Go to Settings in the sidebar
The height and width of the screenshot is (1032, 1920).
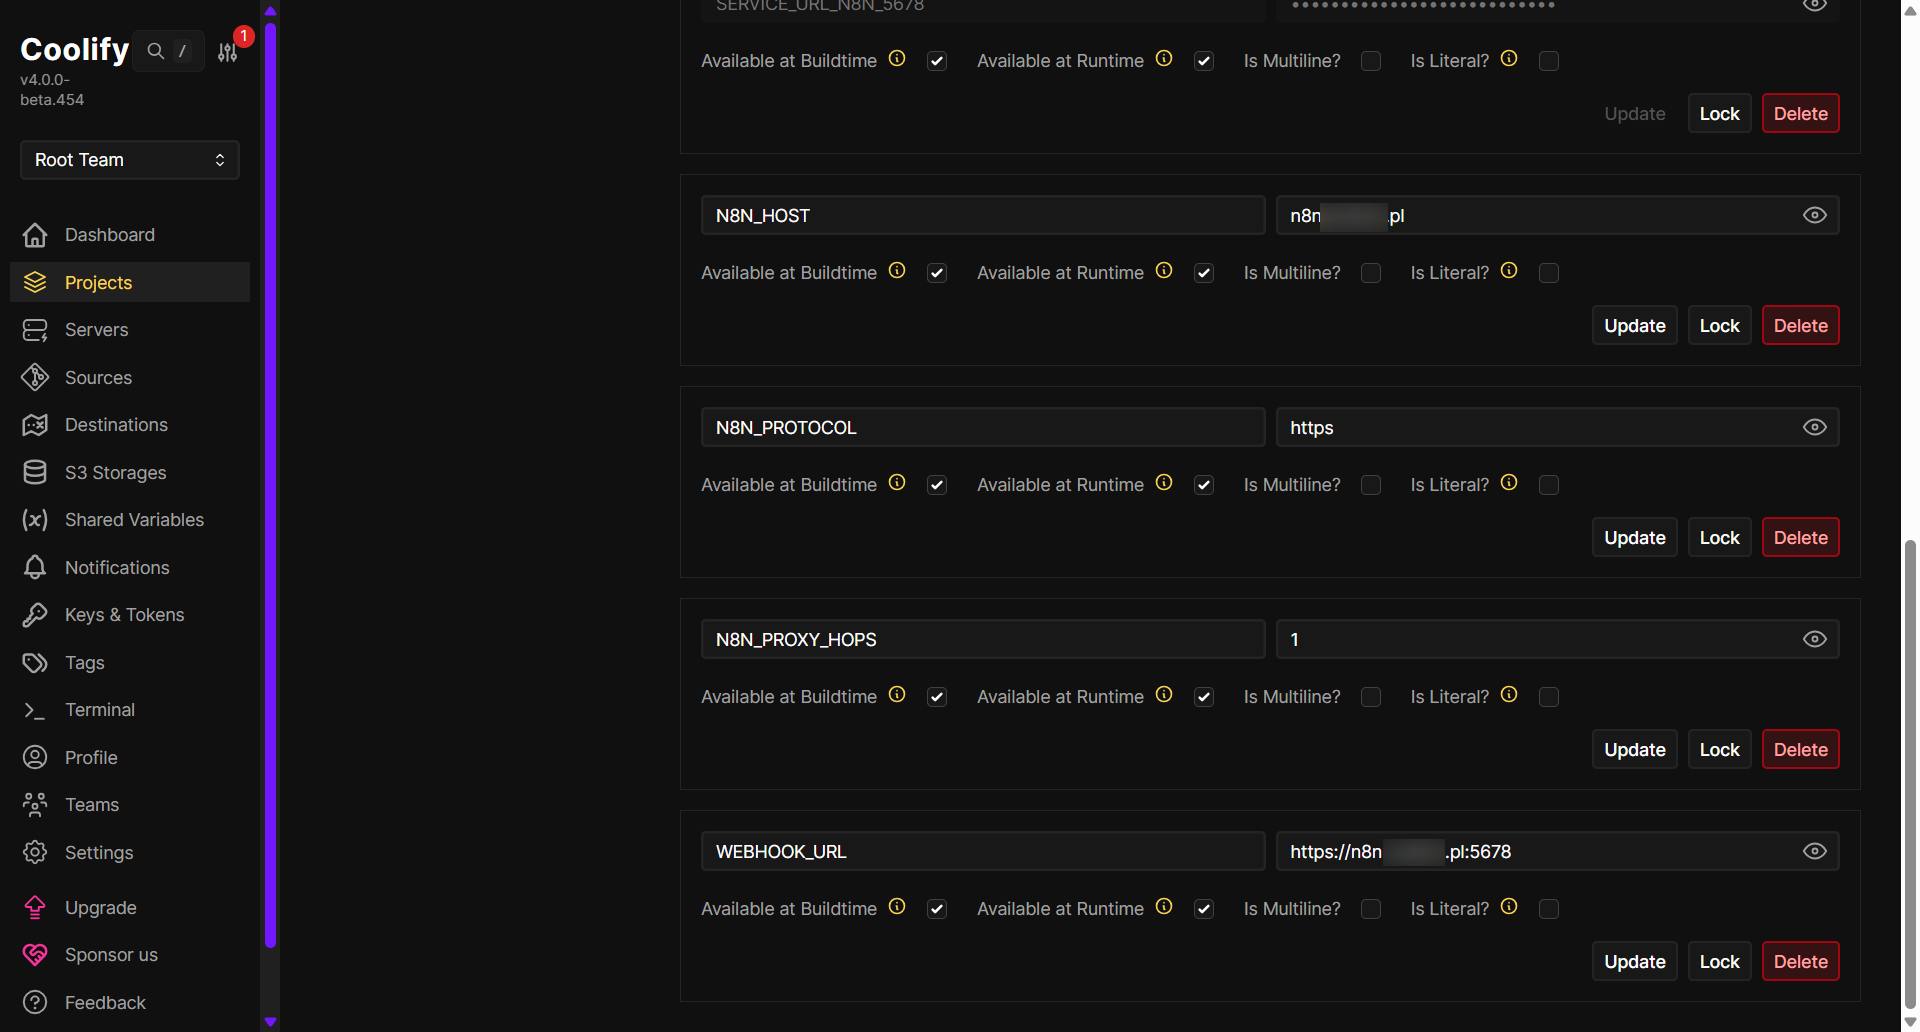point(130,853)
